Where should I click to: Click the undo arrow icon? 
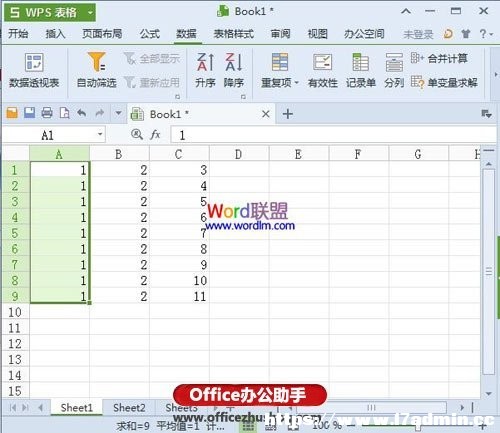[x=82, y=113]
